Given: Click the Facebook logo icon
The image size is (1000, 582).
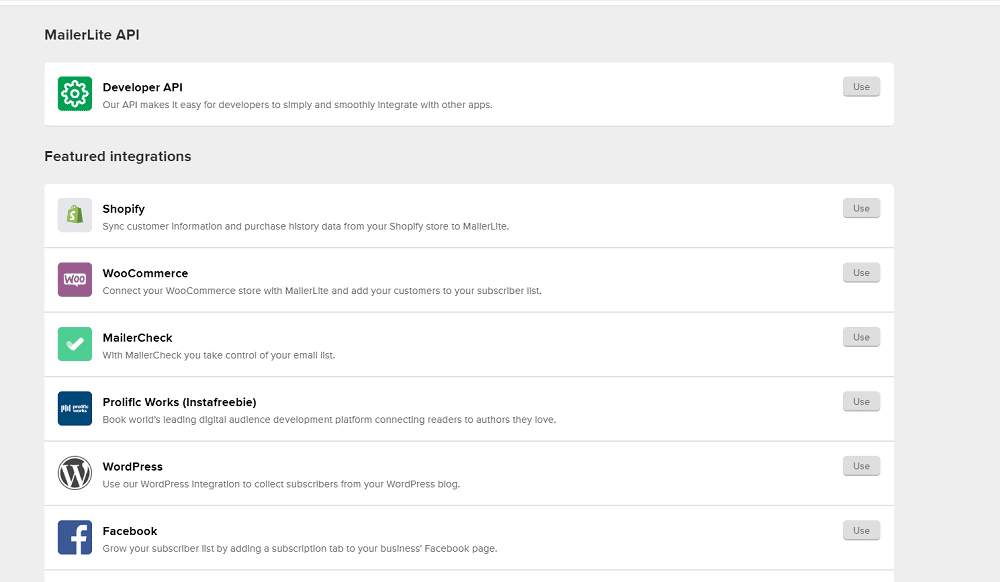Looking at the screenshot, I should (75, 537).
